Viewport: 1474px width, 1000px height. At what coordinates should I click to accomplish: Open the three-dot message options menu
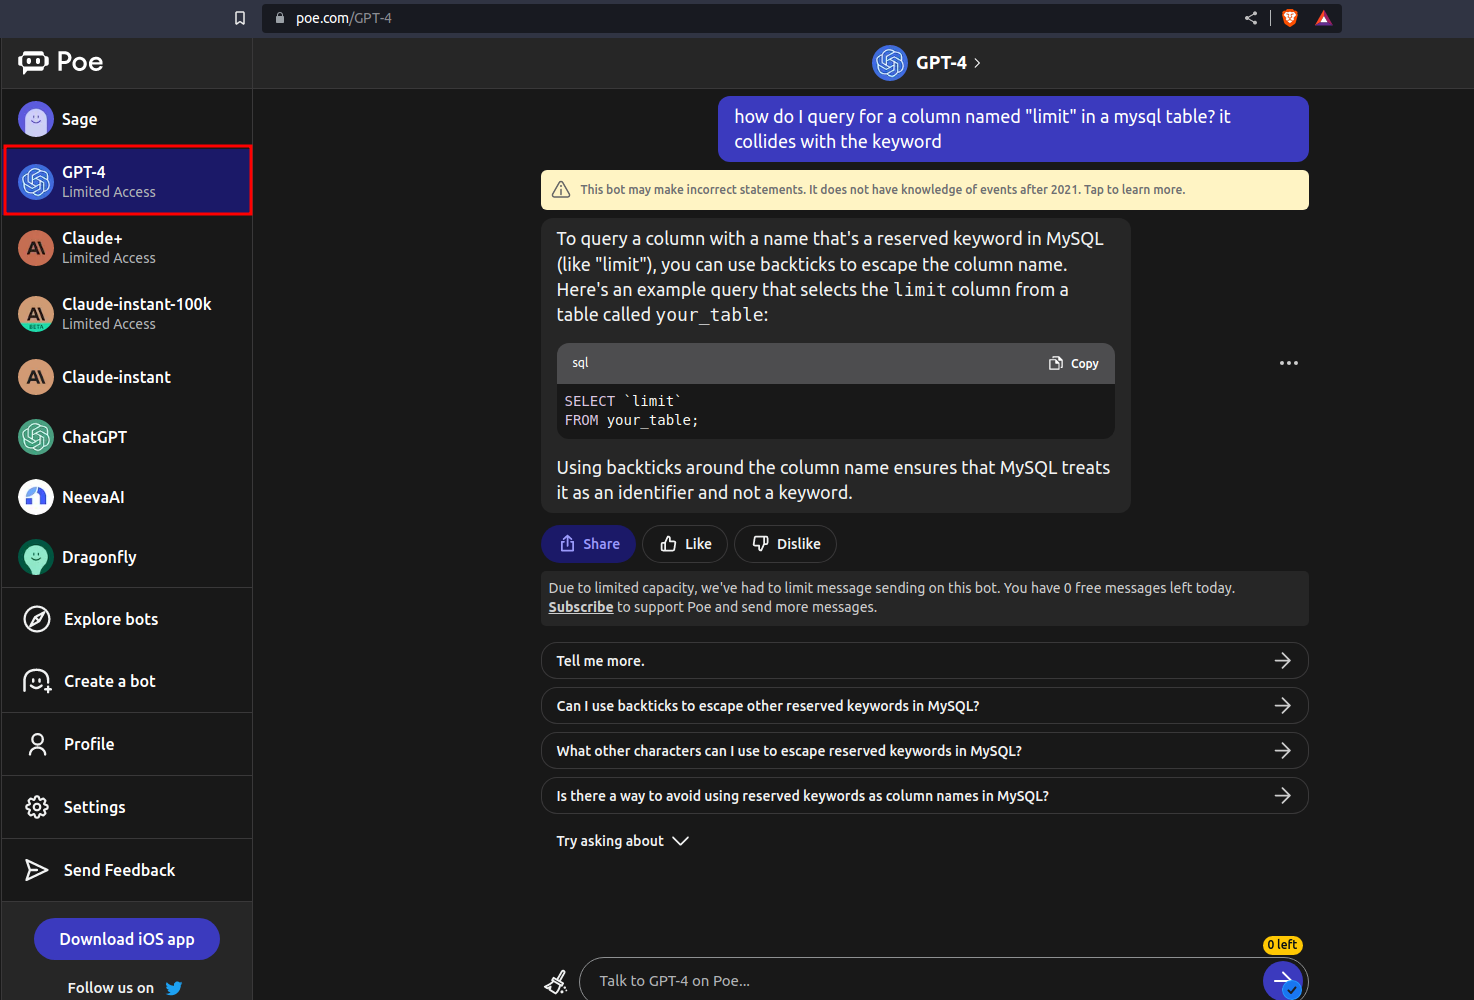click(1289, 363)
